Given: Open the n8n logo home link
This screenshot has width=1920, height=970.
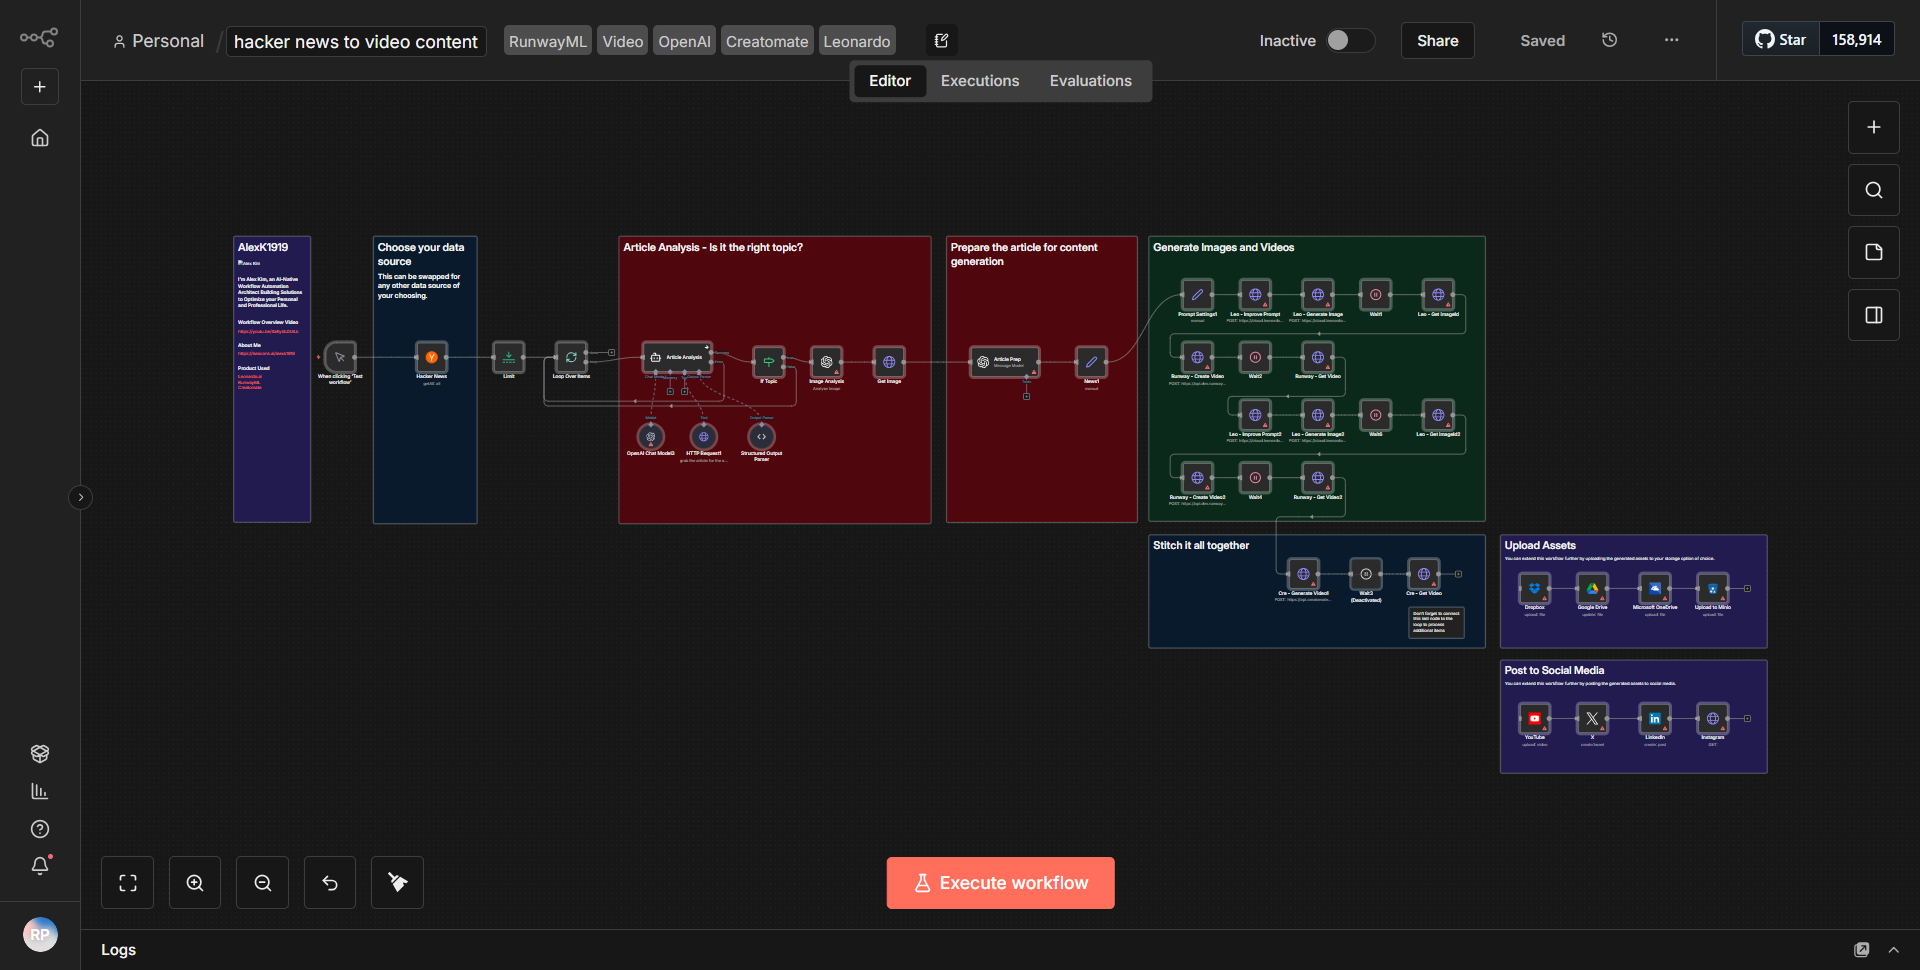Looking at the screenshot, I should pyautogui.click(x=39, y=38).
